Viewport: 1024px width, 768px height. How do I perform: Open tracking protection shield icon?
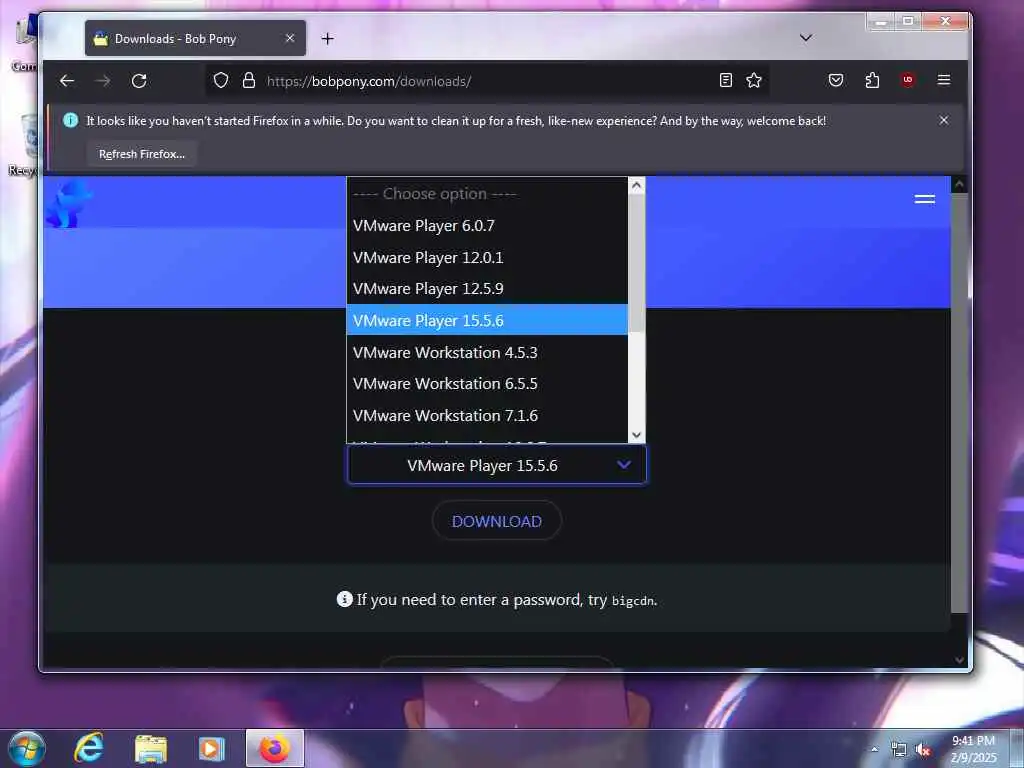[x=221, y=80]
